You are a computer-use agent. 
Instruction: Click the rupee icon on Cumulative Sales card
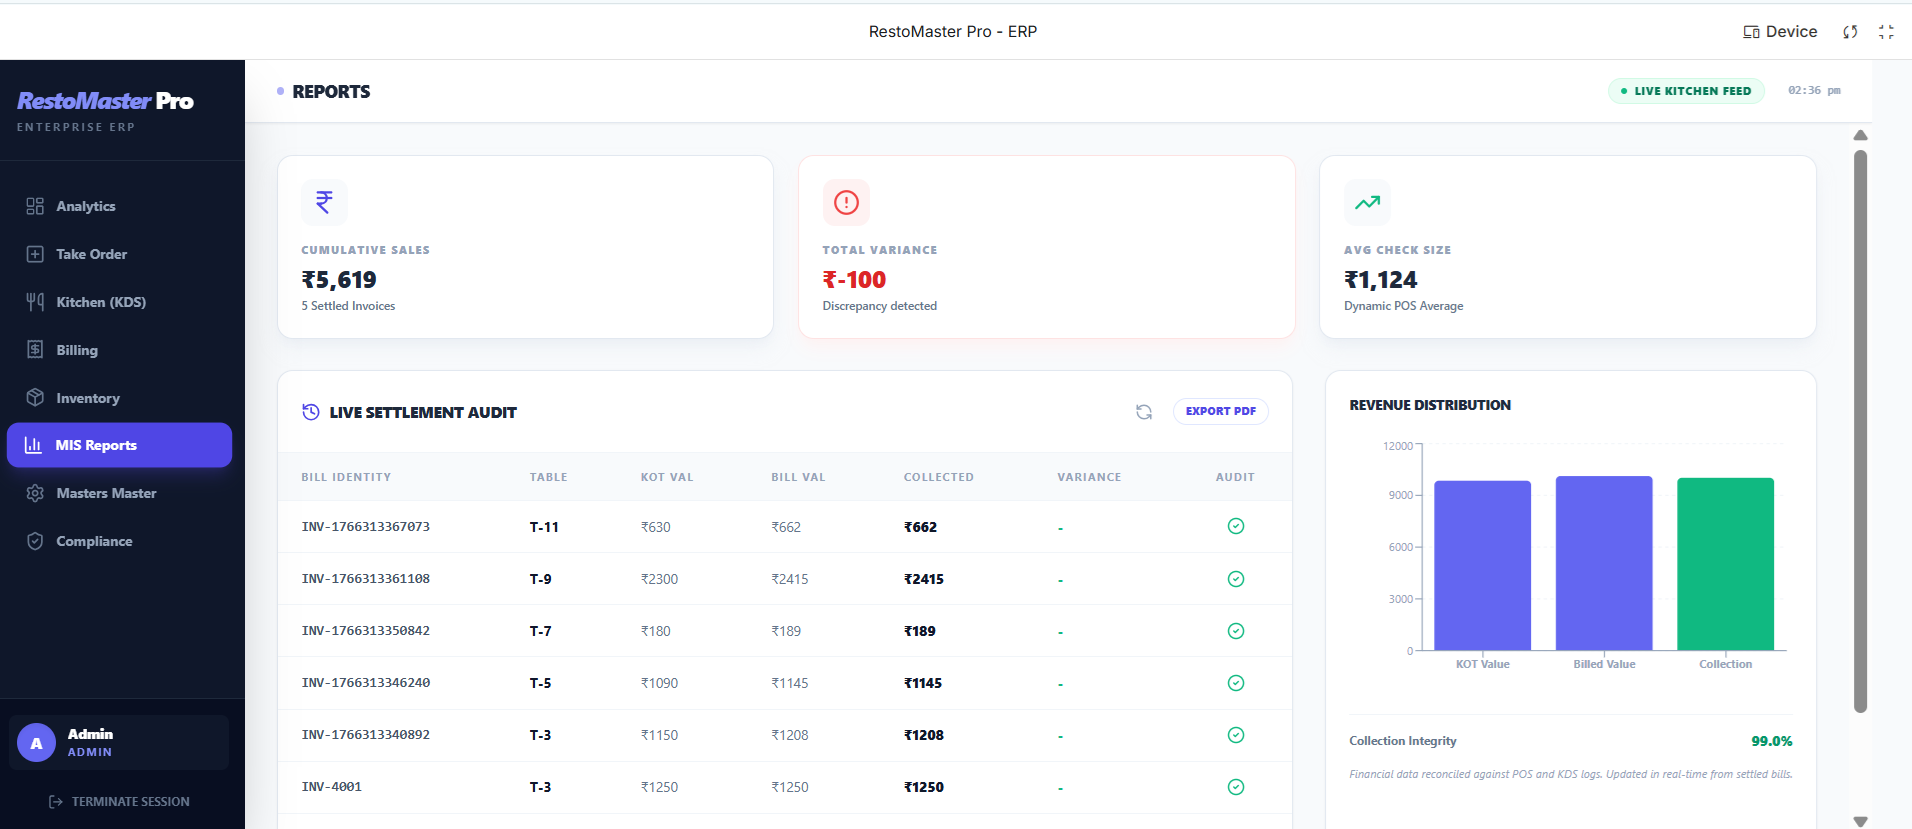(x=324, y=202)
